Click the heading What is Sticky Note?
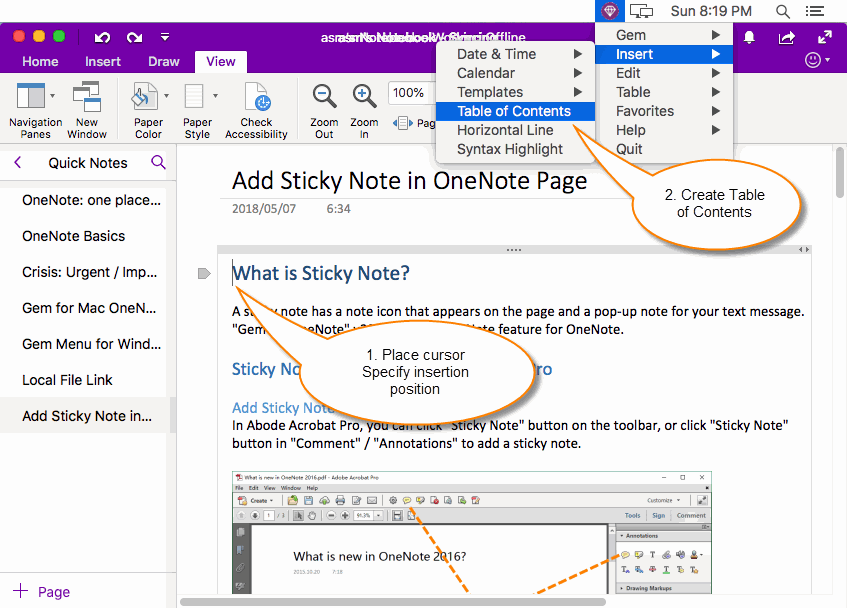 [321, 273]
